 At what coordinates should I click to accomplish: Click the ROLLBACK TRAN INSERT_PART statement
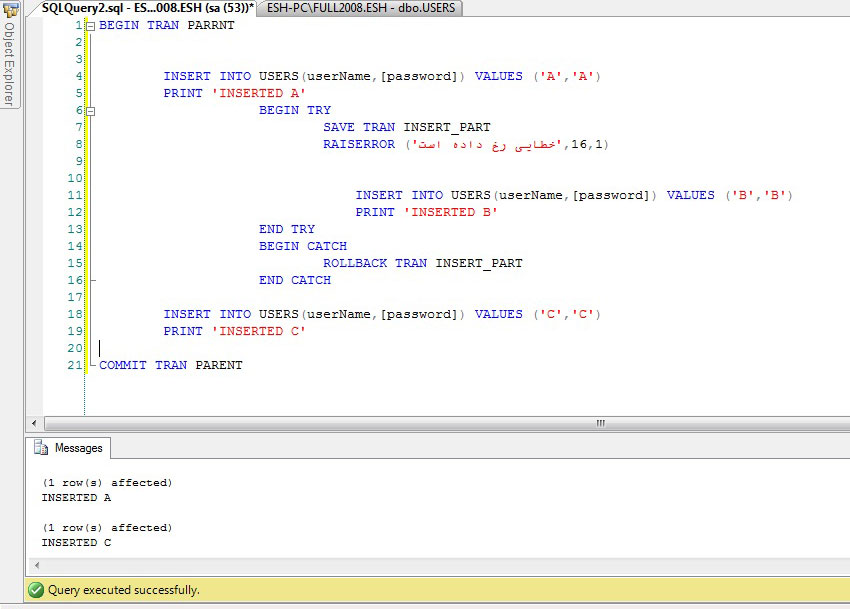(422, 263)
